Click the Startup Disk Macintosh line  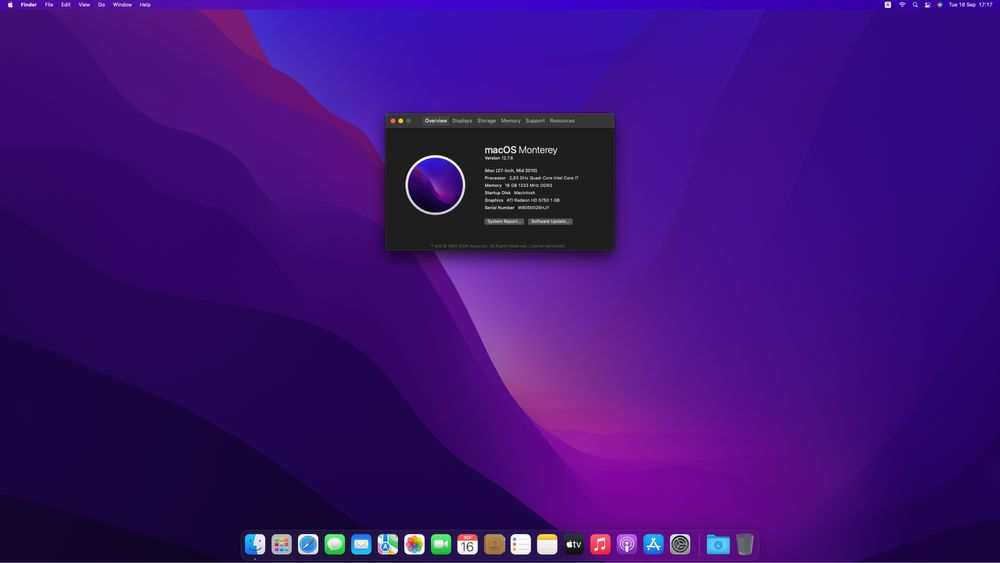point(510,193)
